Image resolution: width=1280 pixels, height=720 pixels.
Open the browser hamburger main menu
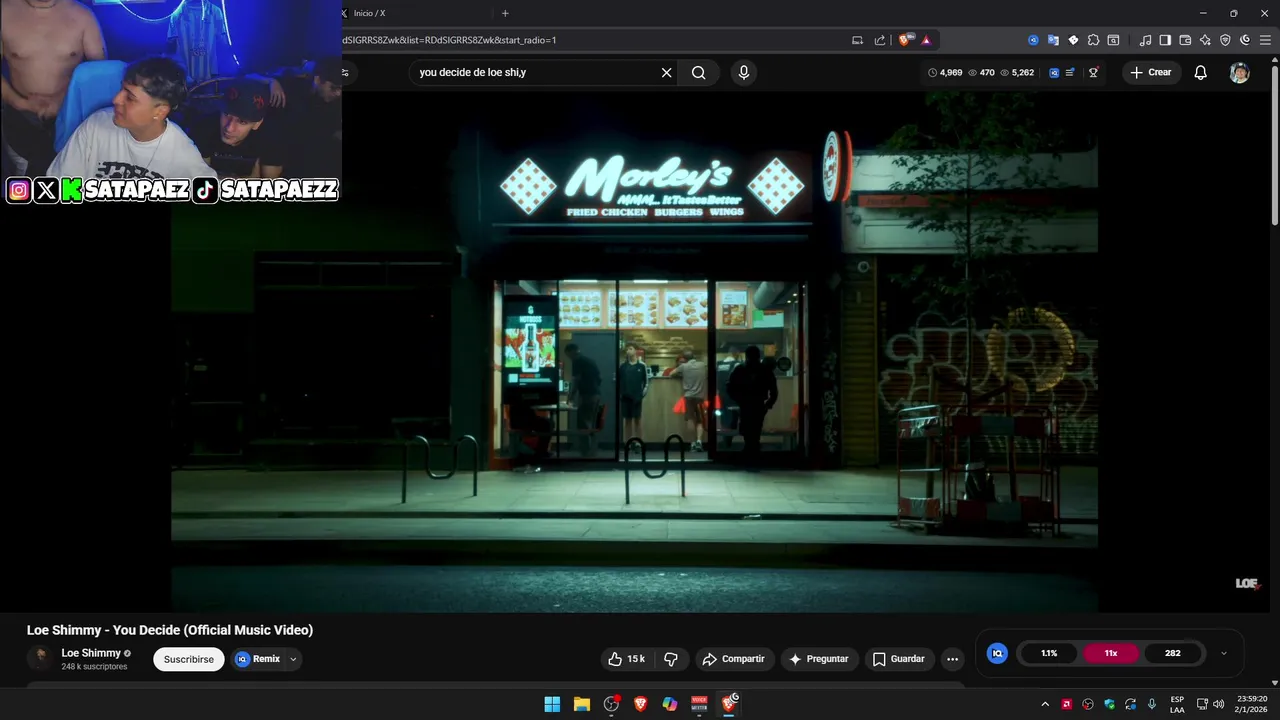coord(1265,40)
